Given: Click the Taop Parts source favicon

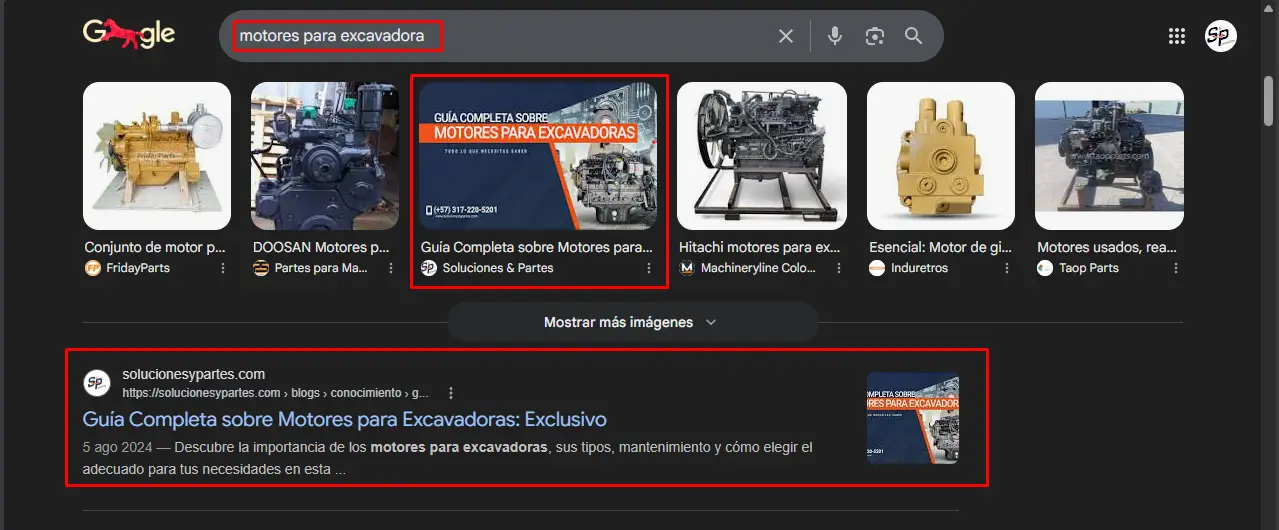Looking at the screenshot, I should (x=1045, y=268).
